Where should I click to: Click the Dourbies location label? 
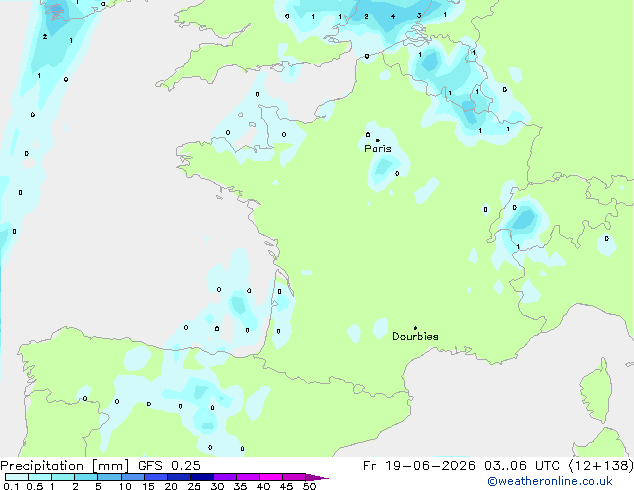[x=415, y=336]
